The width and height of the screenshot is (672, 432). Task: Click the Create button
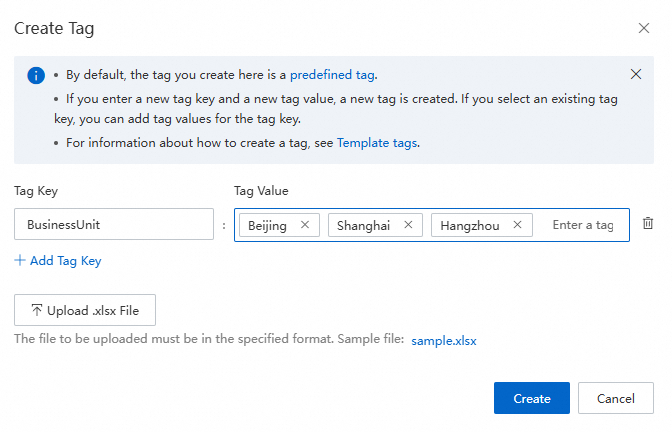(x=531, y=398)
